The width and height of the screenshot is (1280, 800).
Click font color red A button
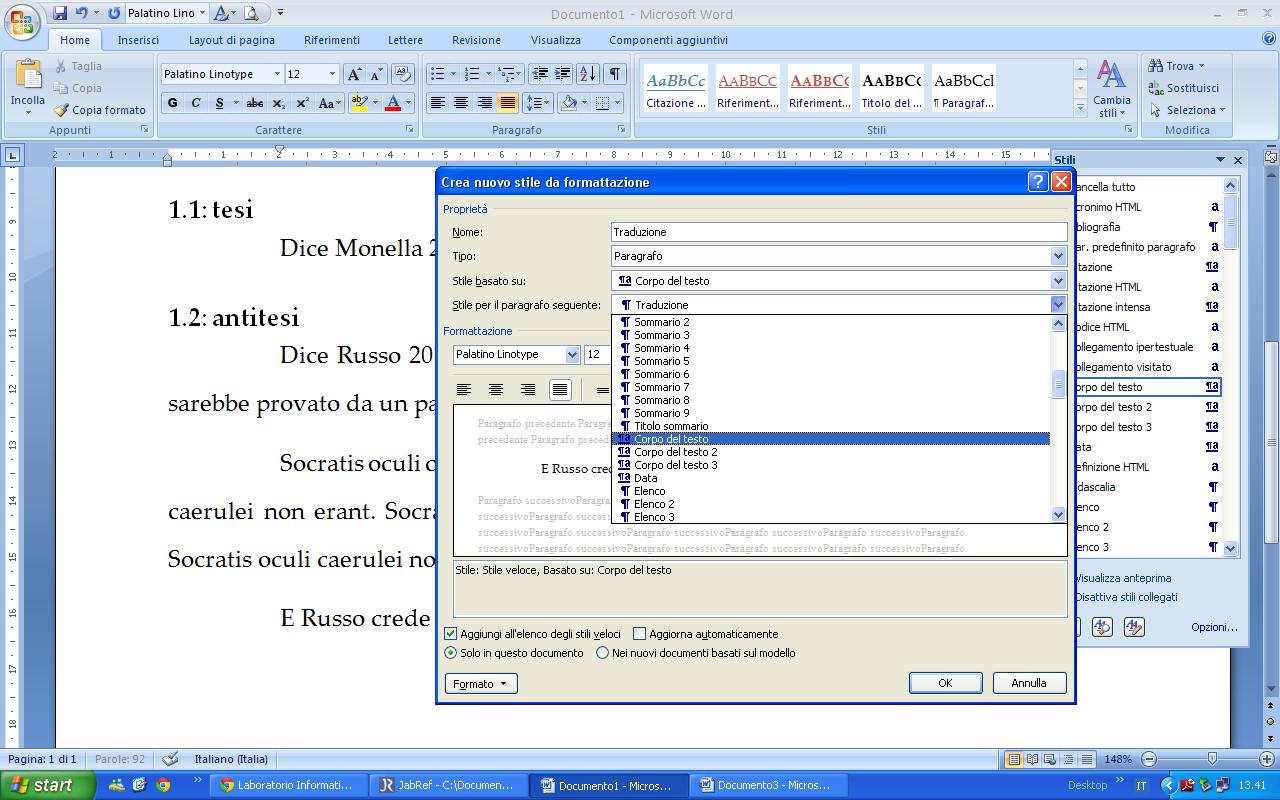coord(393,103)
